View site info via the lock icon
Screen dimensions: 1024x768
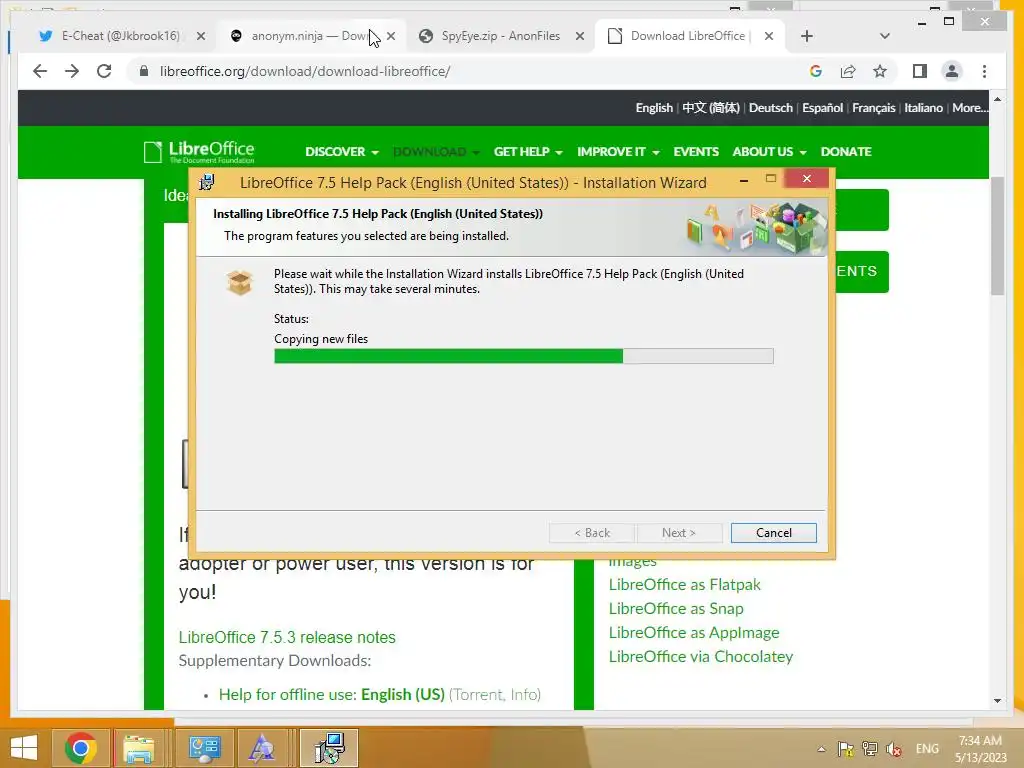coord(144,71)
